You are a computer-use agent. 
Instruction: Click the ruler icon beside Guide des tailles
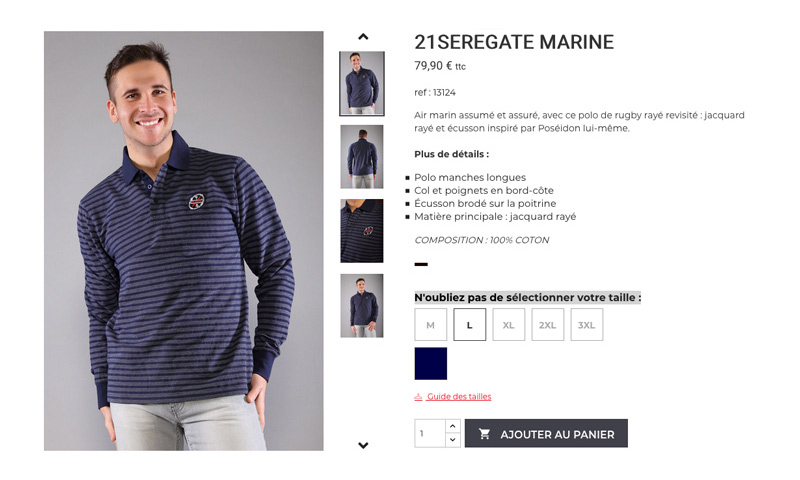point(418,397)
